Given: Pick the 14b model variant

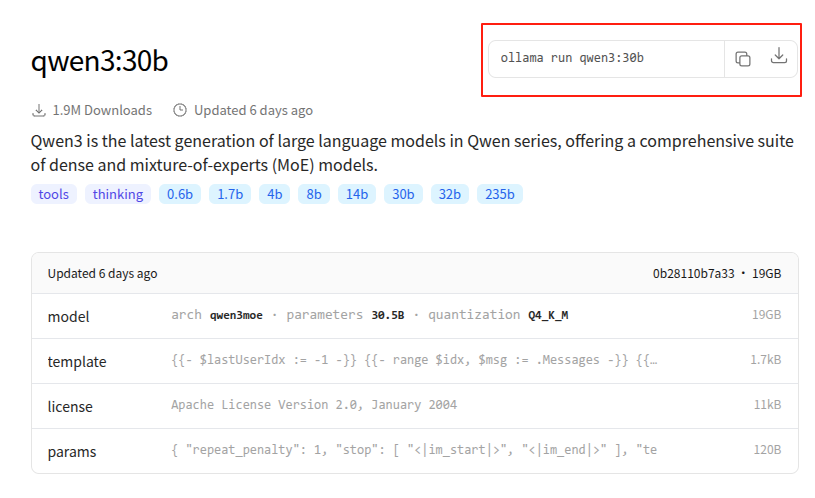Looking at the screenshot, I should (357, 194).
